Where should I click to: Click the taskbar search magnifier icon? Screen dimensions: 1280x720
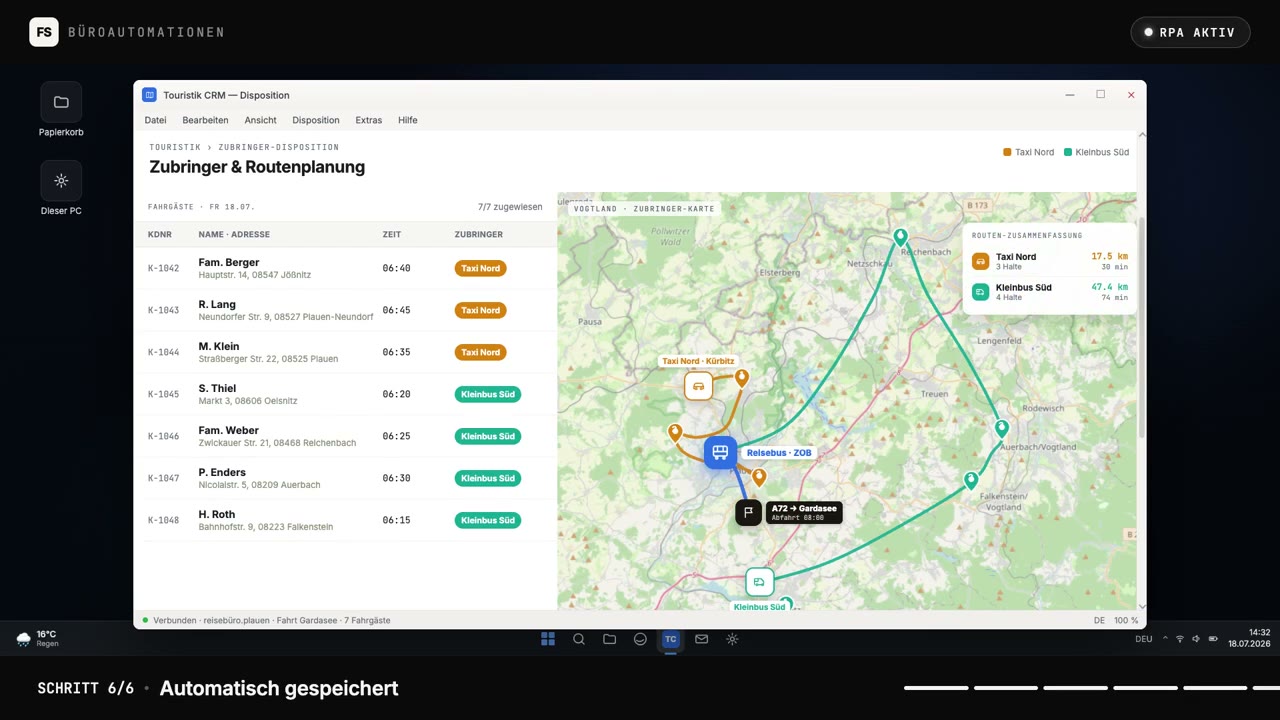579,639
